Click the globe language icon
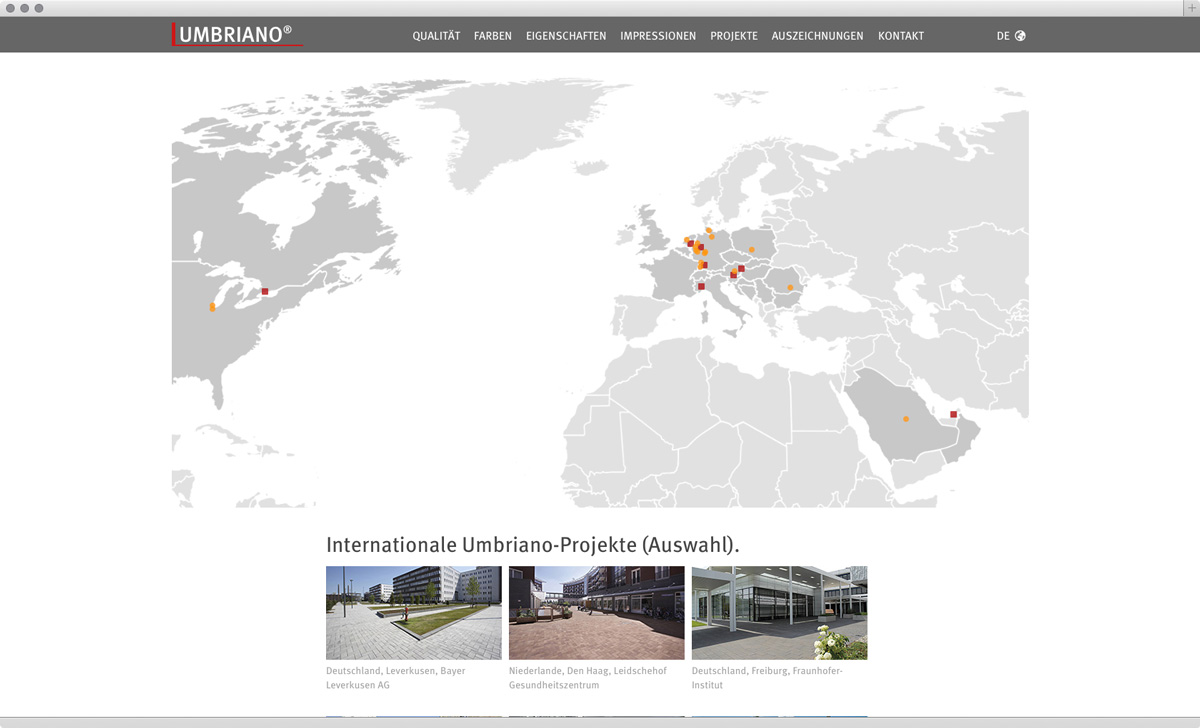The image size is (1200, 728). 1020,36
